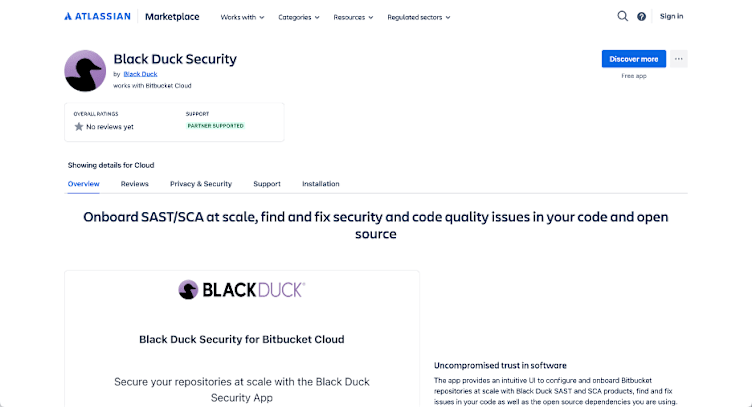The image size is (752, 408).
Task: Expand the Works with dropdown
Action: [242, 17]
